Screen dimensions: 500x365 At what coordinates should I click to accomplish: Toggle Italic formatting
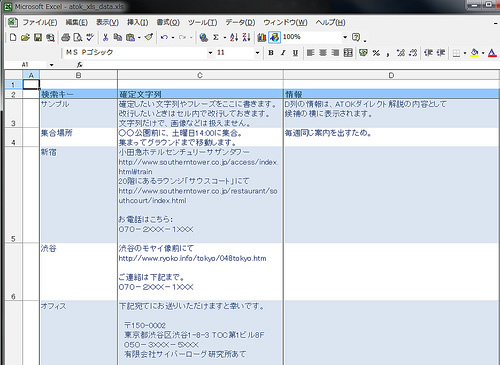pyautogui.click(x=283, y=53)
